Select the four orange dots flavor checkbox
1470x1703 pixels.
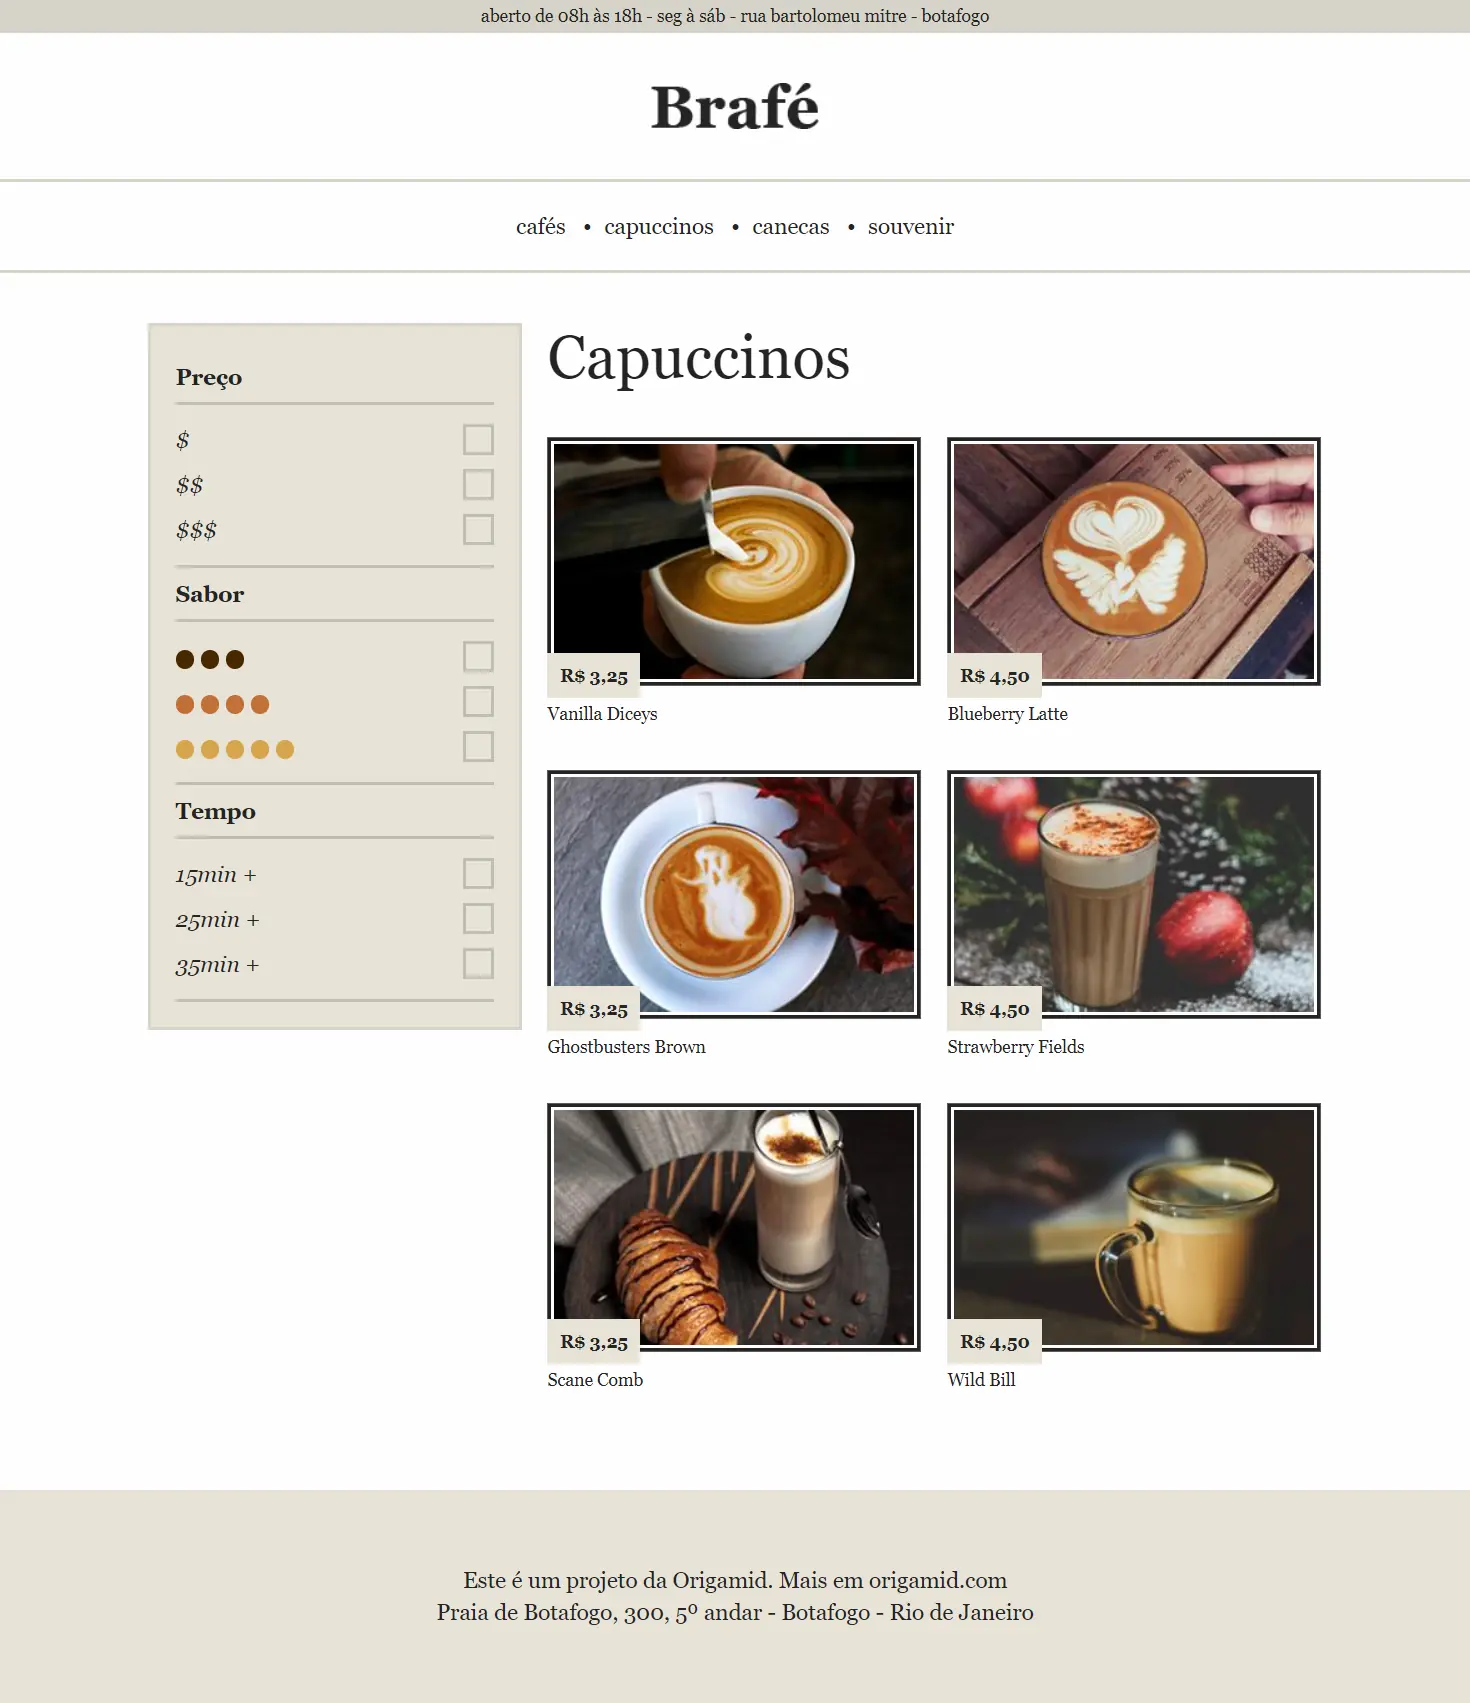pos(478,702)
